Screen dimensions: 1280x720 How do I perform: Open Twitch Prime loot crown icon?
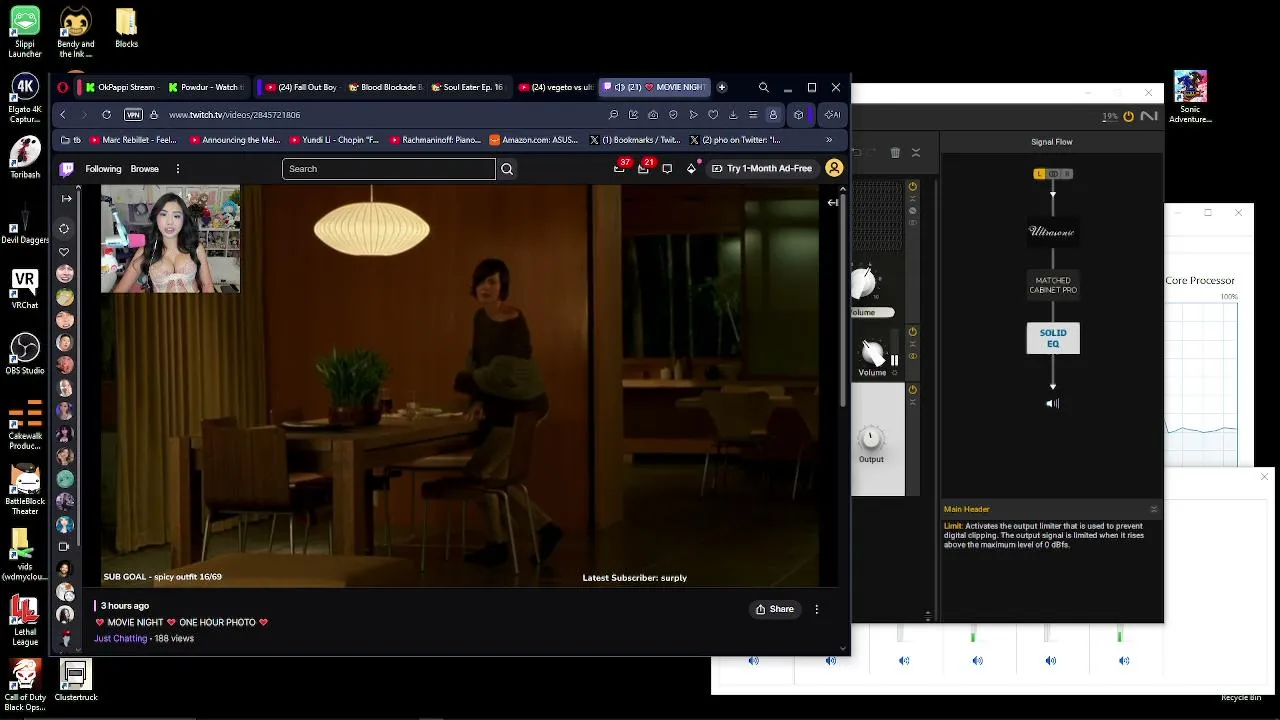click(x=619, y=168)
